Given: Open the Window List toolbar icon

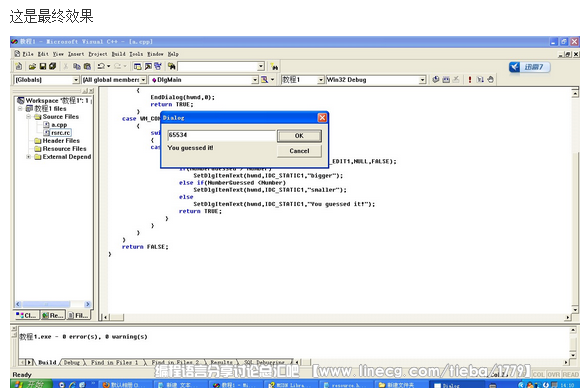Looking at the screenshot, I should (x=158, y=66).
